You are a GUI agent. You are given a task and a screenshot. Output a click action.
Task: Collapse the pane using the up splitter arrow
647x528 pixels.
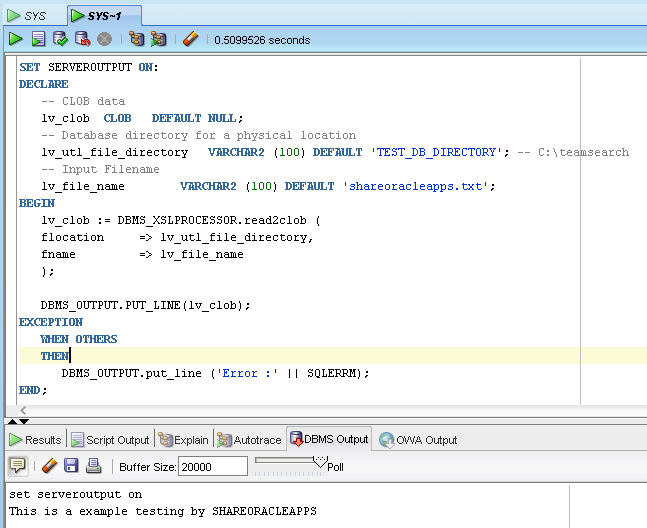(x=12, y=422)
